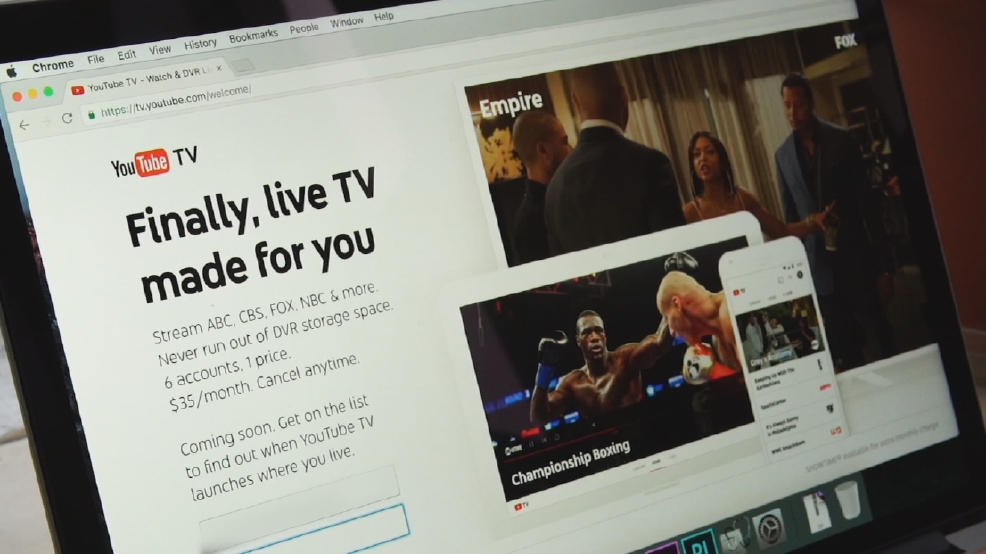The width and height of the screenshot is (986, 554).
Task: Click the YouTube TV logo
Action: pos(154,162)
